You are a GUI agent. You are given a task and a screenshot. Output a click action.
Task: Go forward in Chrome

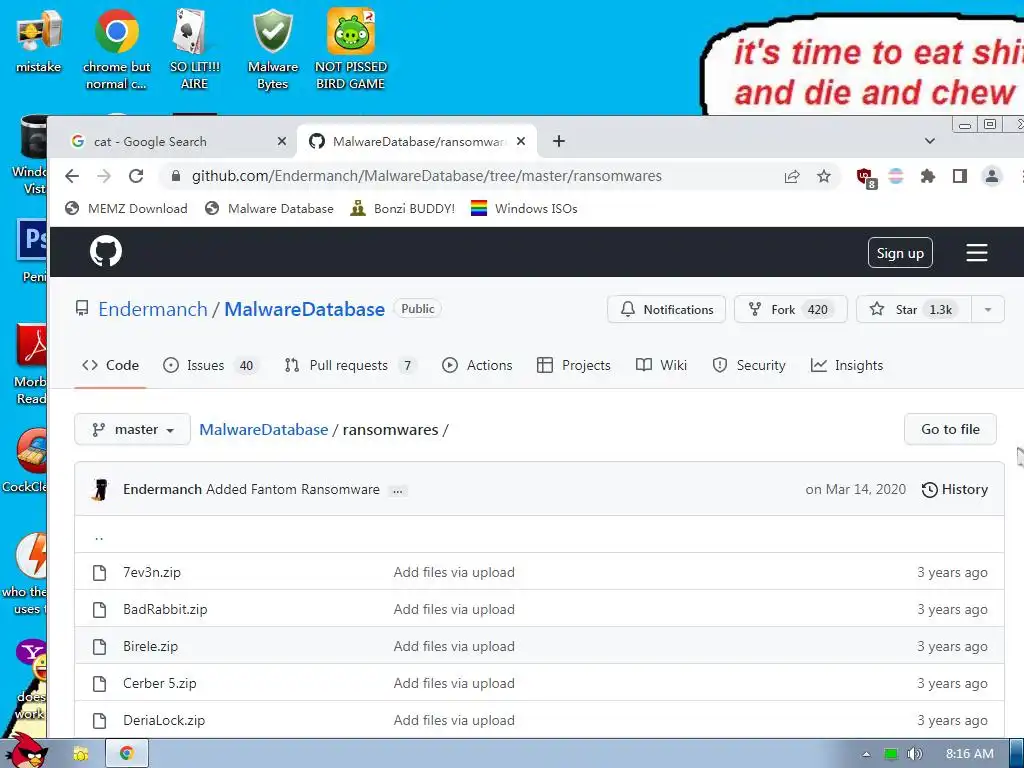tap(104, 176)
